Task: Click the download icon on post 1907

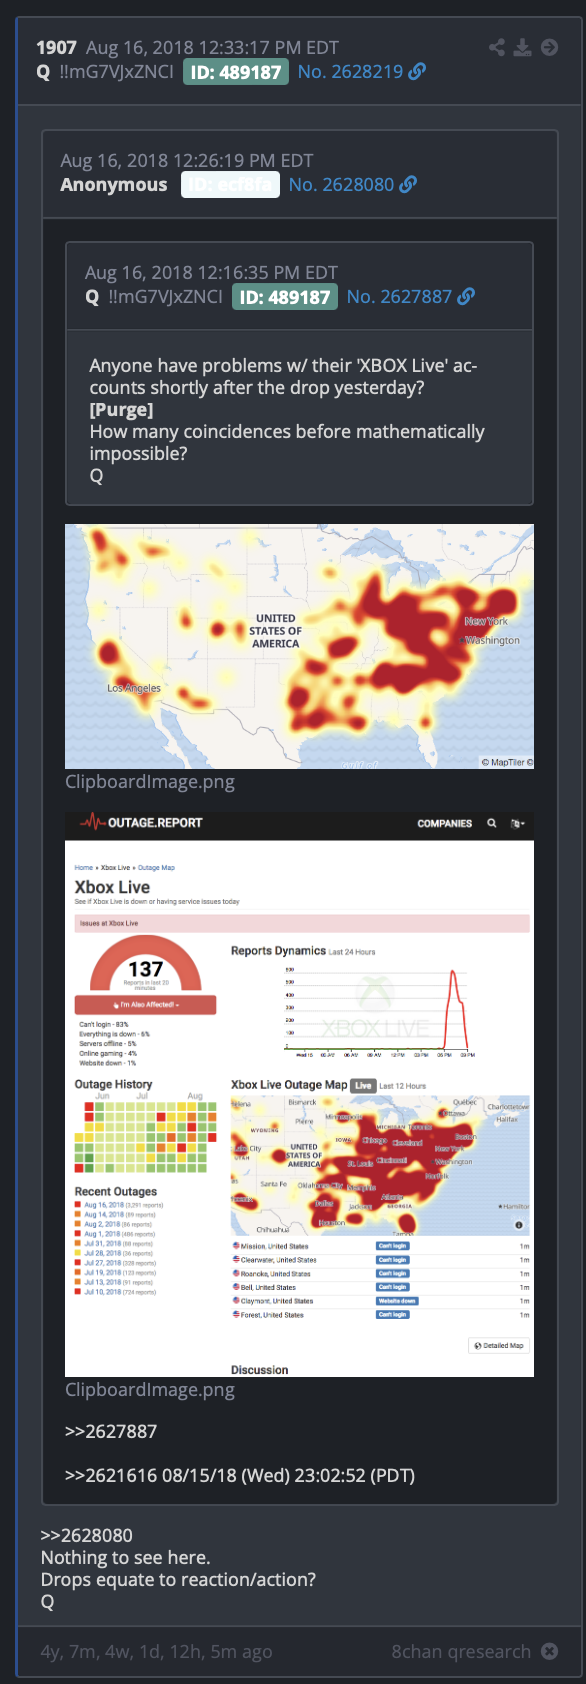Action: [522, 47]
